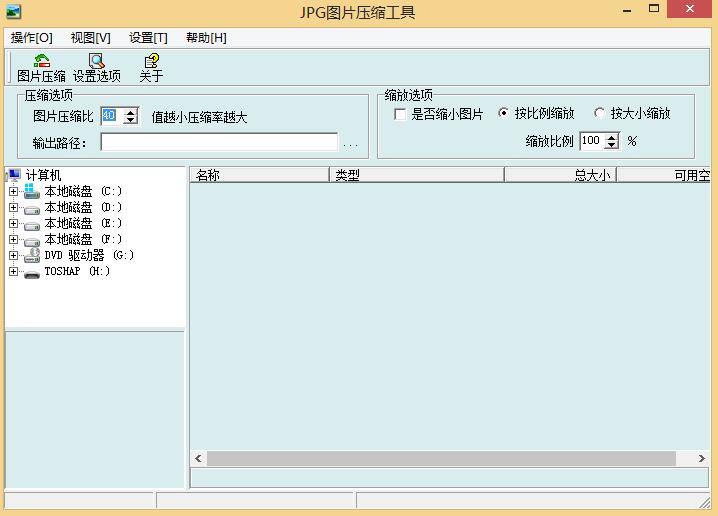
Task: Expand the 本地磁盘 (F:) tree node
Action: tap(13, 239)
